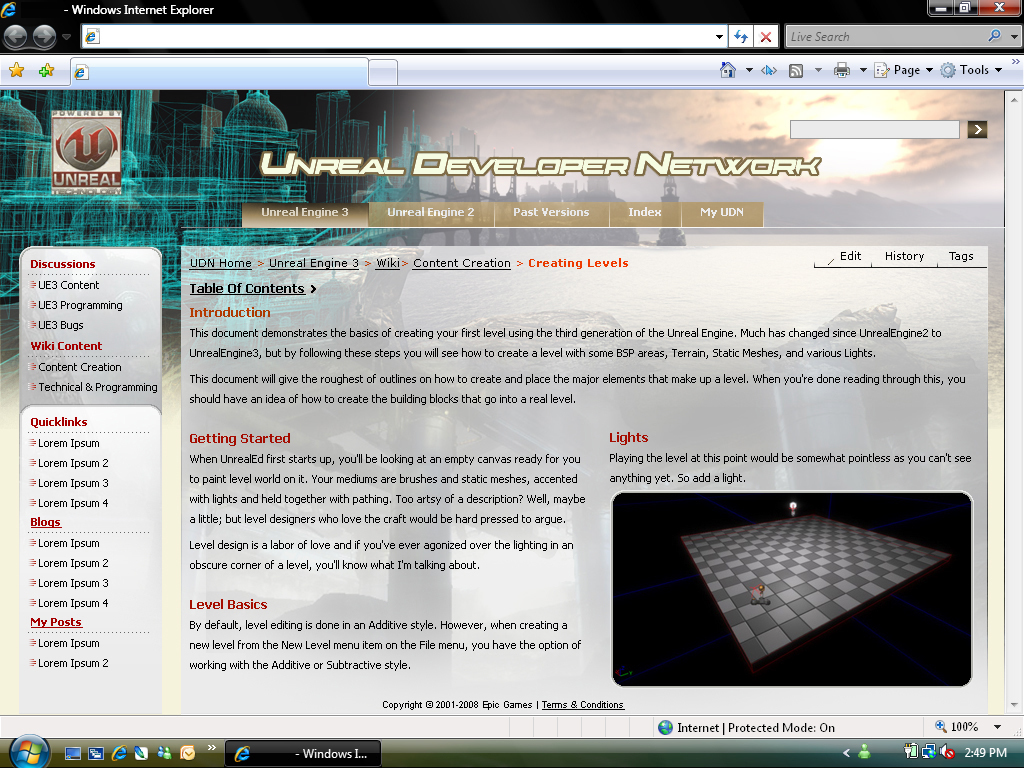1024x768 pixels.
Task: Open Content Creation in the sidebar
Action: point(80,367)
